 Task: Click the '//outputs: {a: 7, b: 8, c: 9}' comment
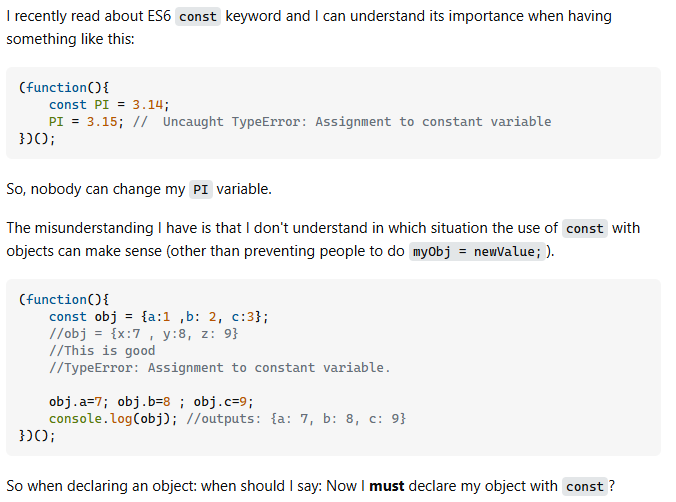click(x=296, y=418)
